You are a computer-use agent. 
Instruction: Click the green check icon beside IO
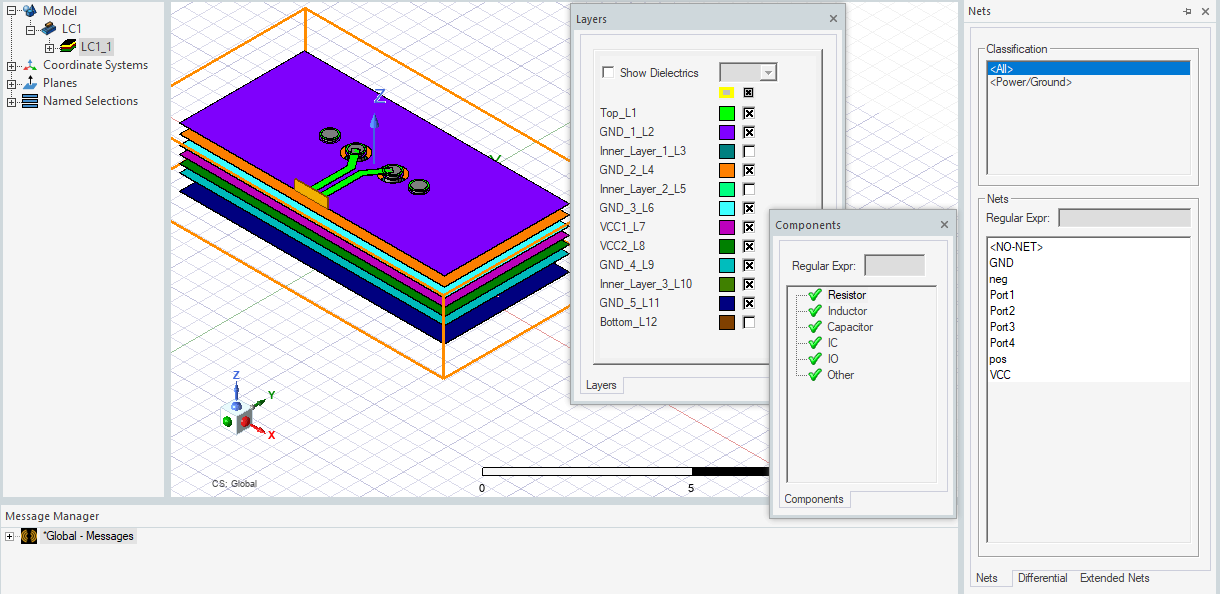tap(815, 359)
